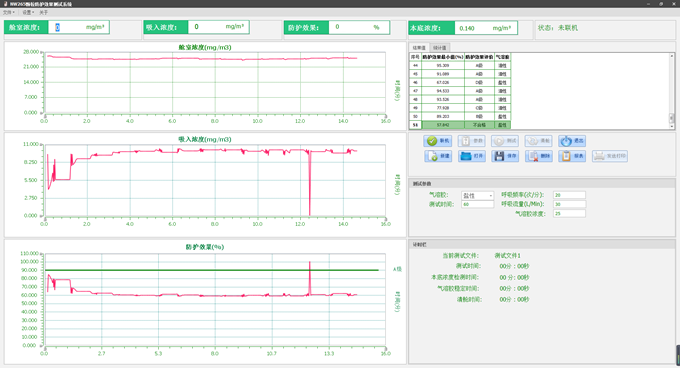Select the 结果值 results tab
Screen dimensions: 681x369
point(419,48)
